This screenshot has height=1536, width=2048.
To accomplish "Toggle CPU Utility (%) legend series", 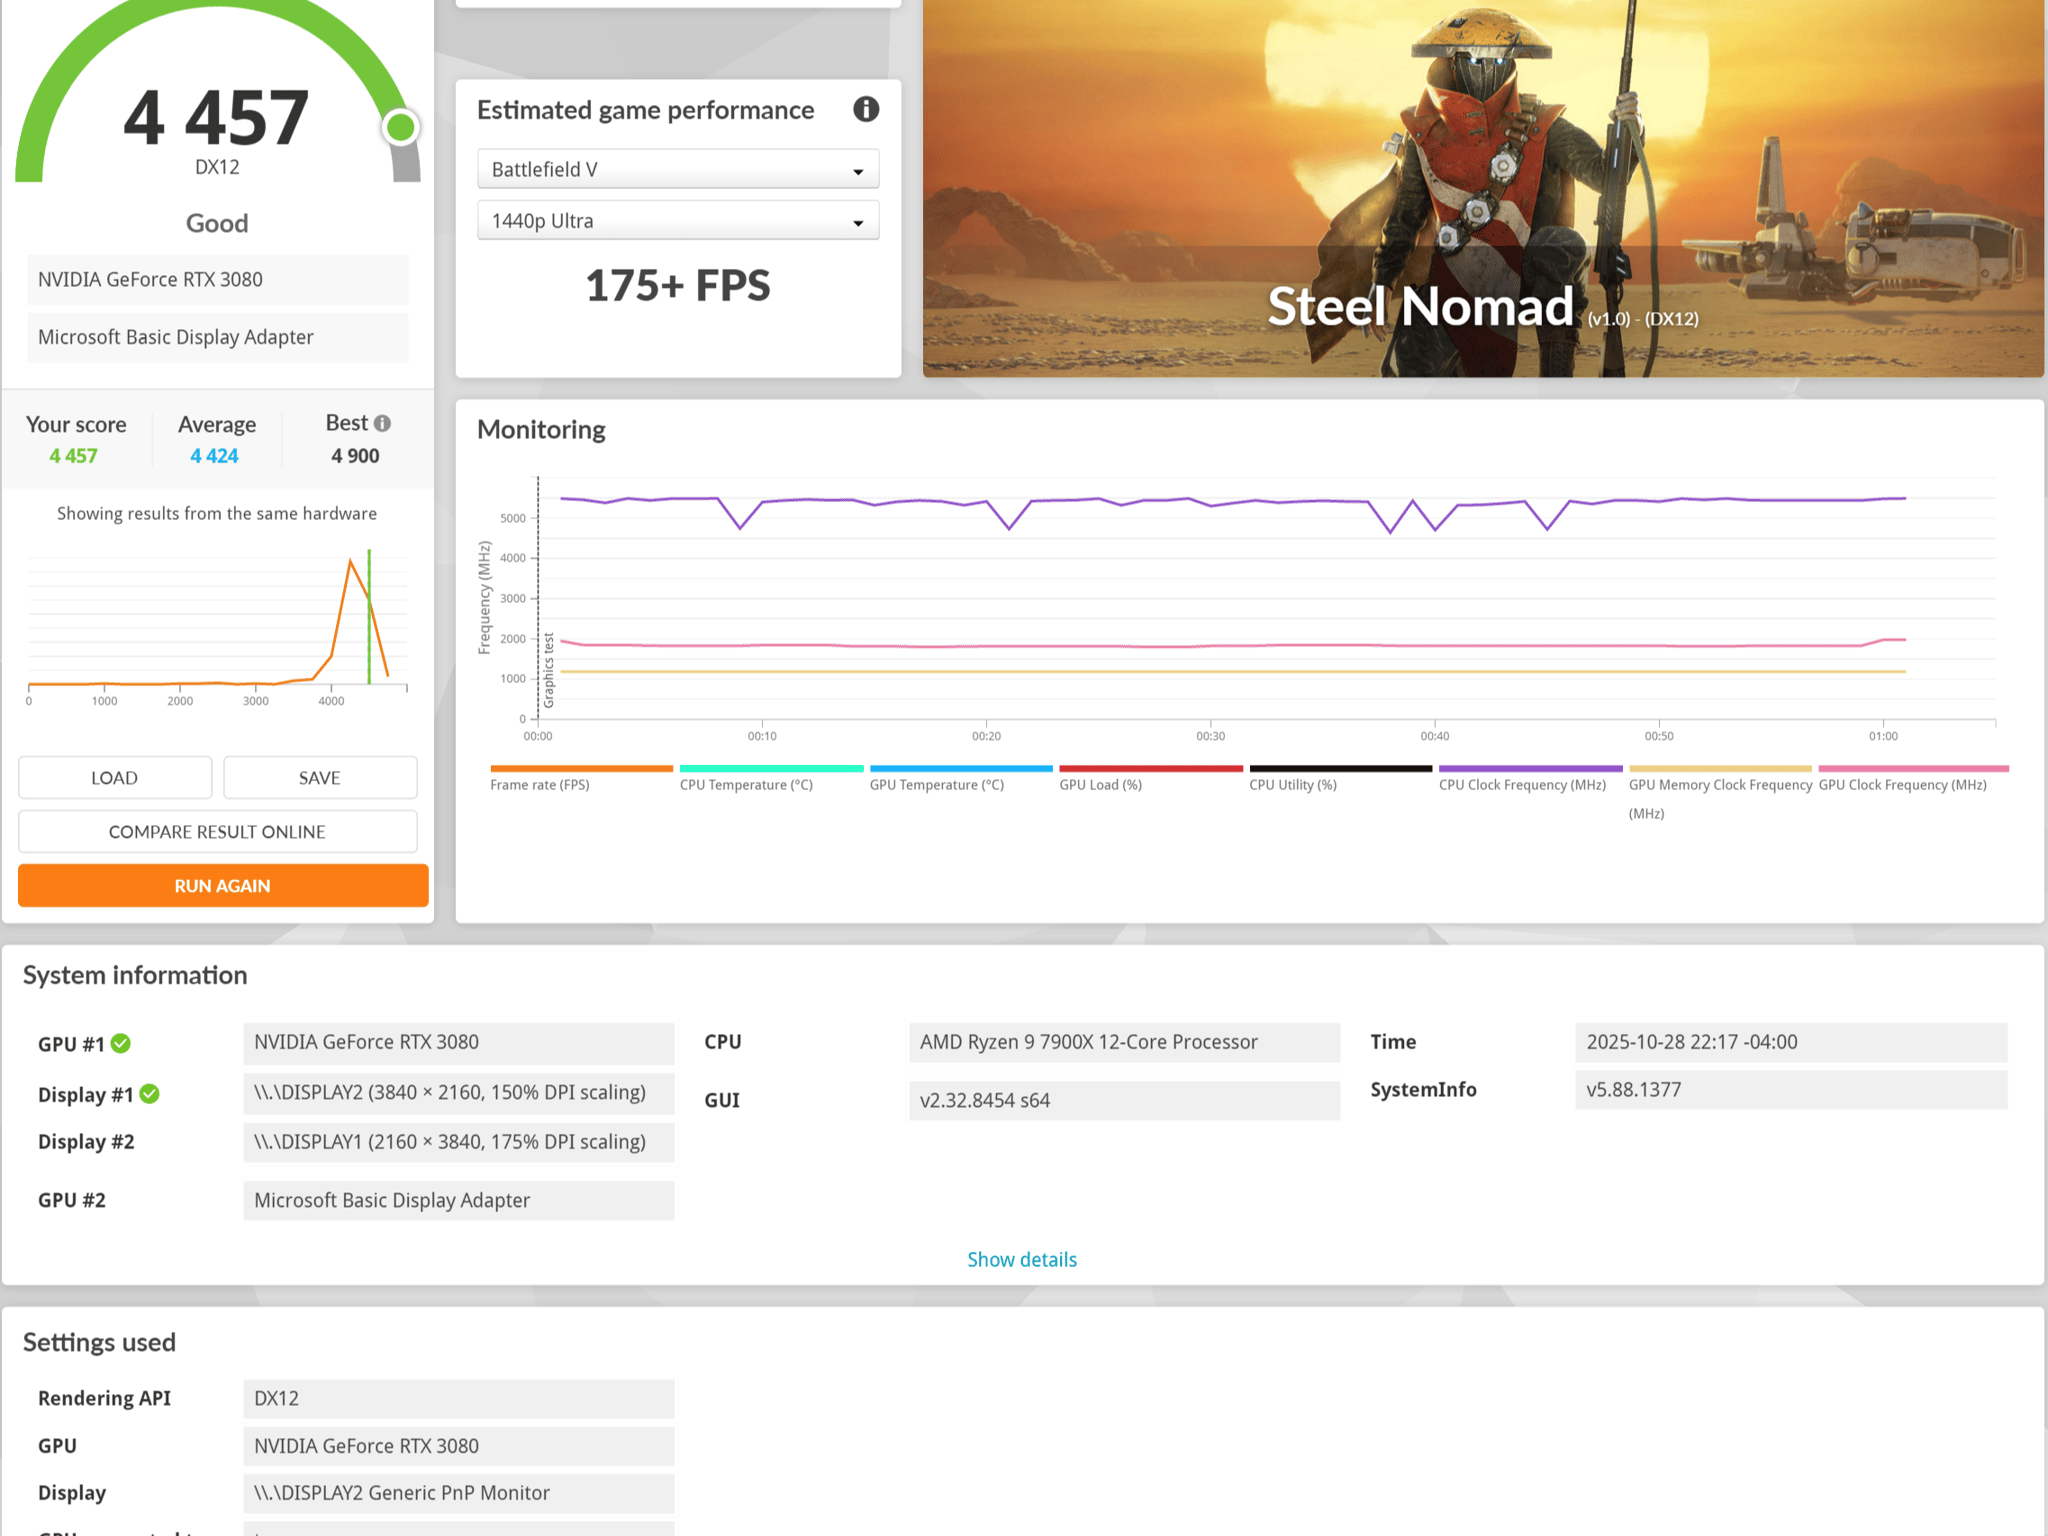I will [x=1341, y=779].
